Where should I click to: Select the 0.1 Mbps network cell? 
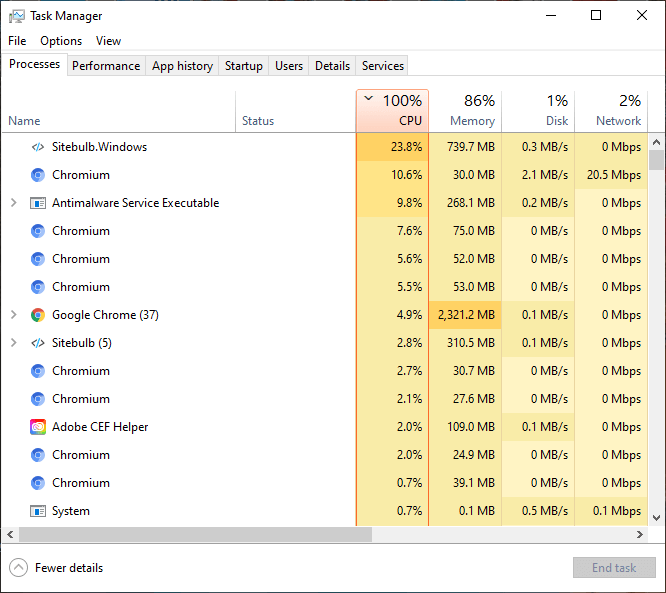(611, 511)
